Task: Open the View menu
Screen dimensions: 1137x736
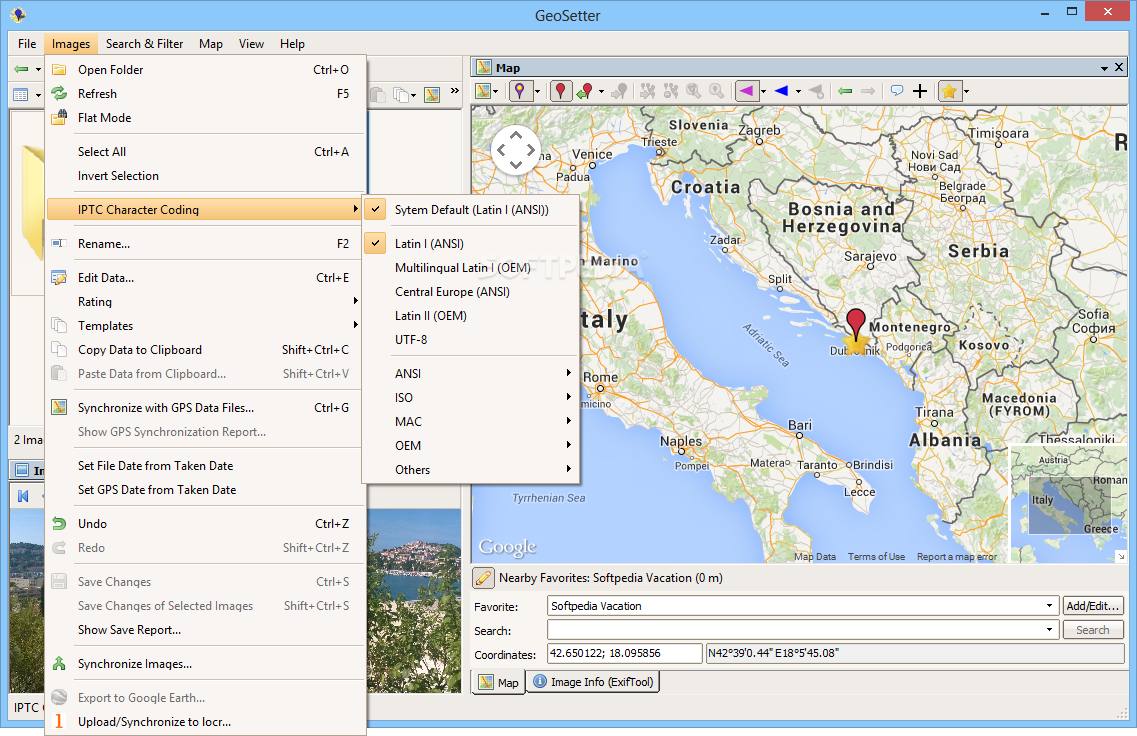Action: click(x=251, y=44)
